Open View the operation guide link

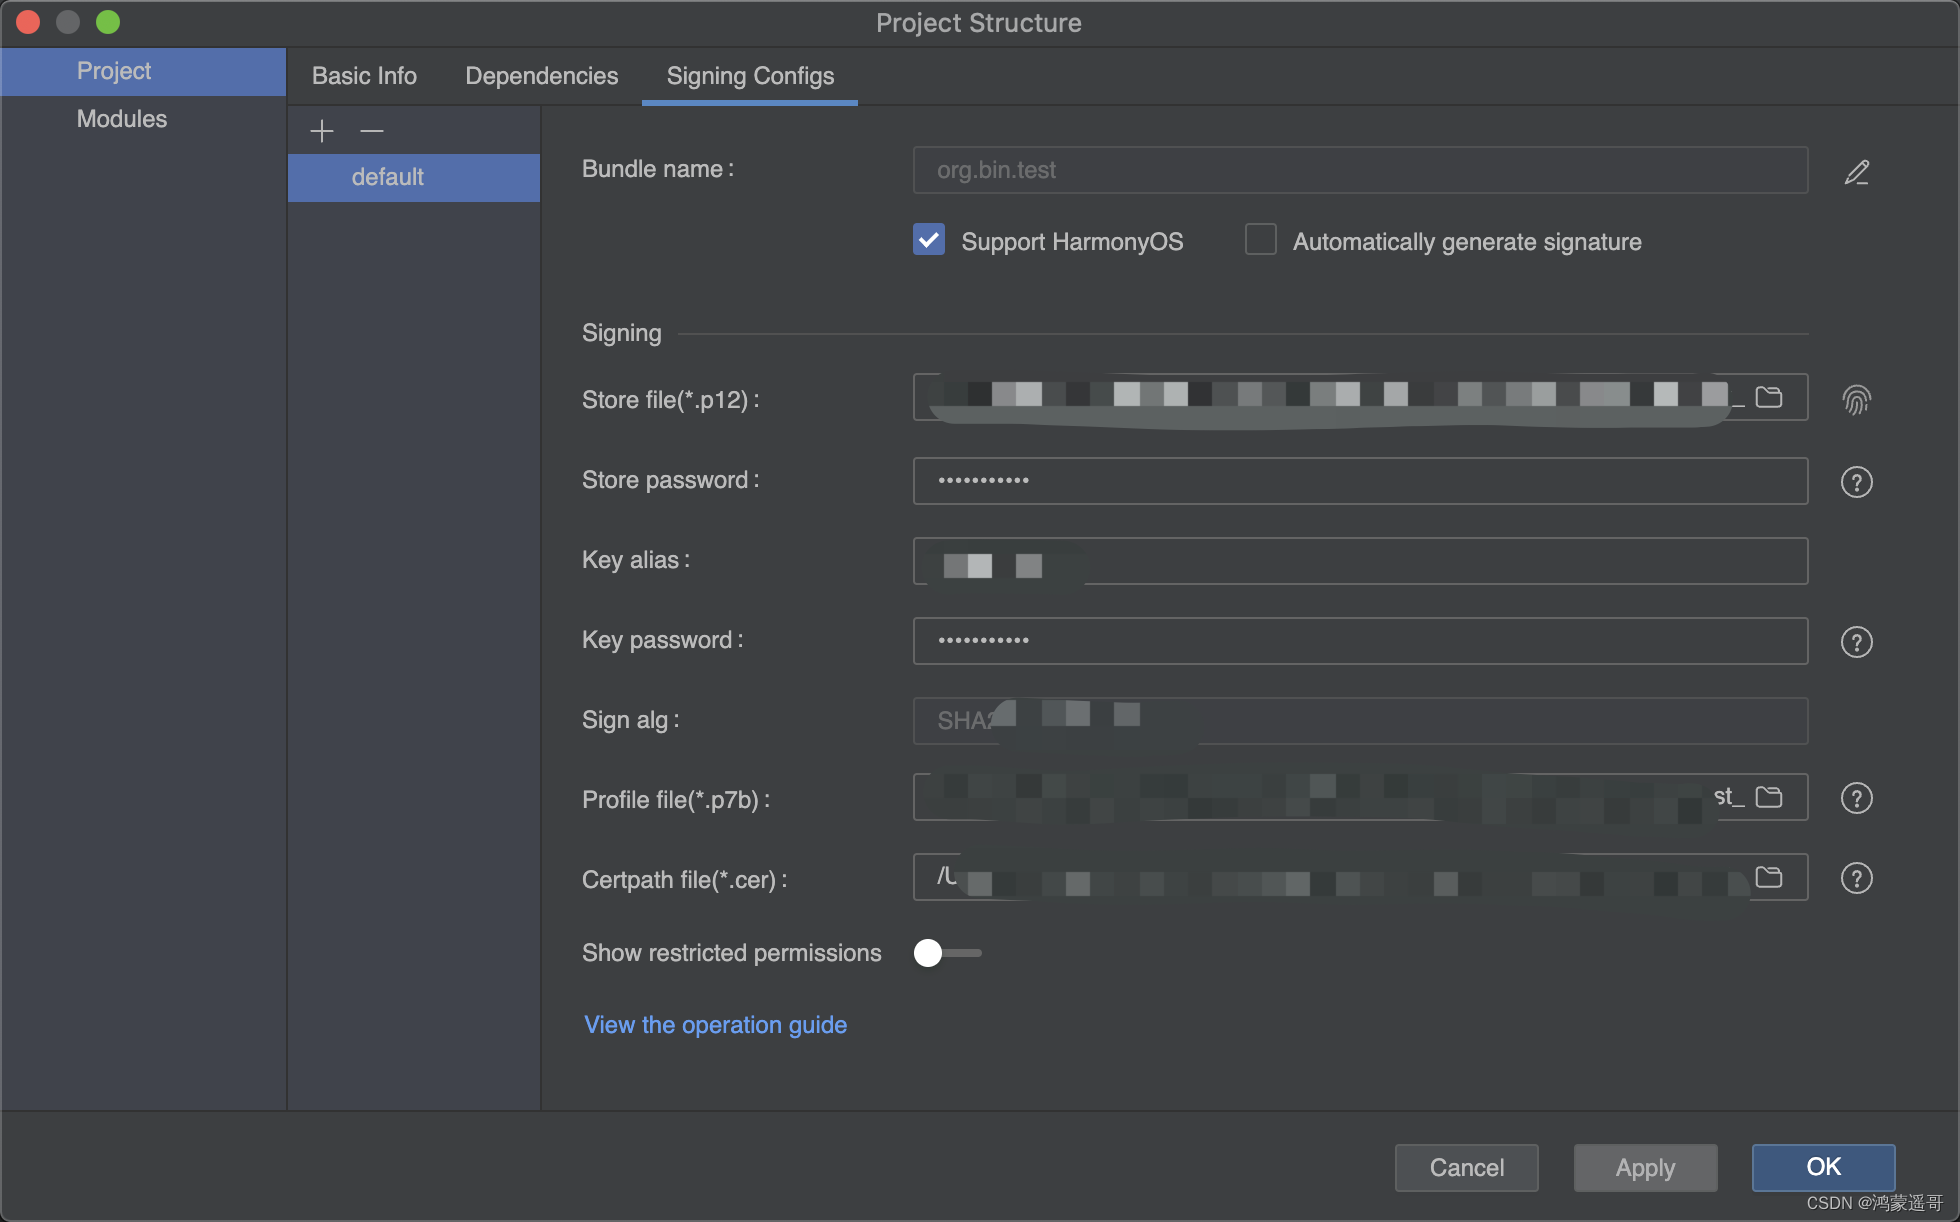tap(715, 1025)
